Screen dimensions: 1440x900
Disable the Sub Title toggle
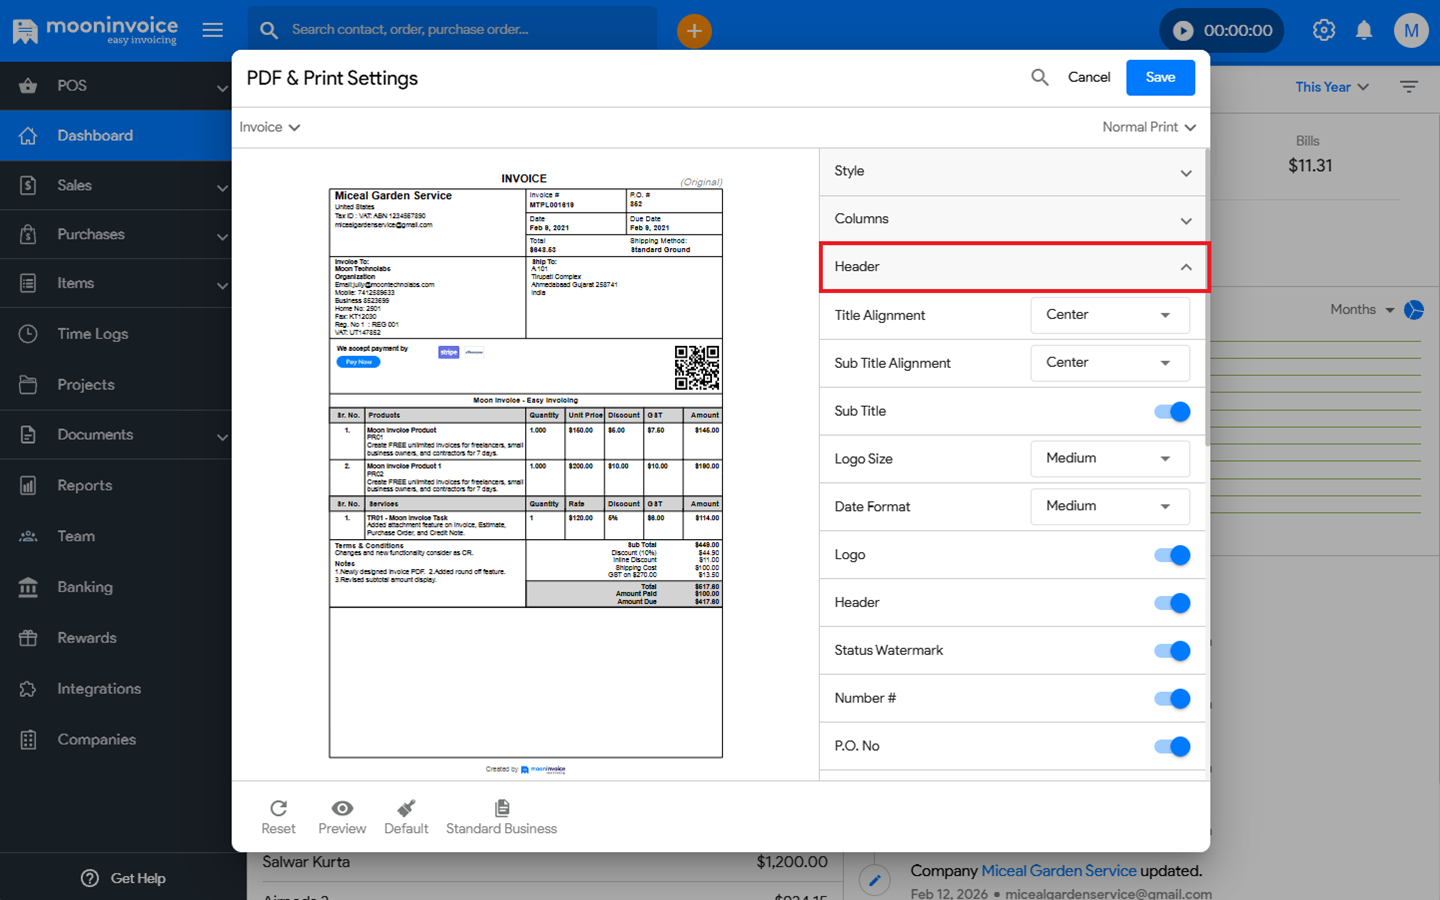coord(1172,411)
